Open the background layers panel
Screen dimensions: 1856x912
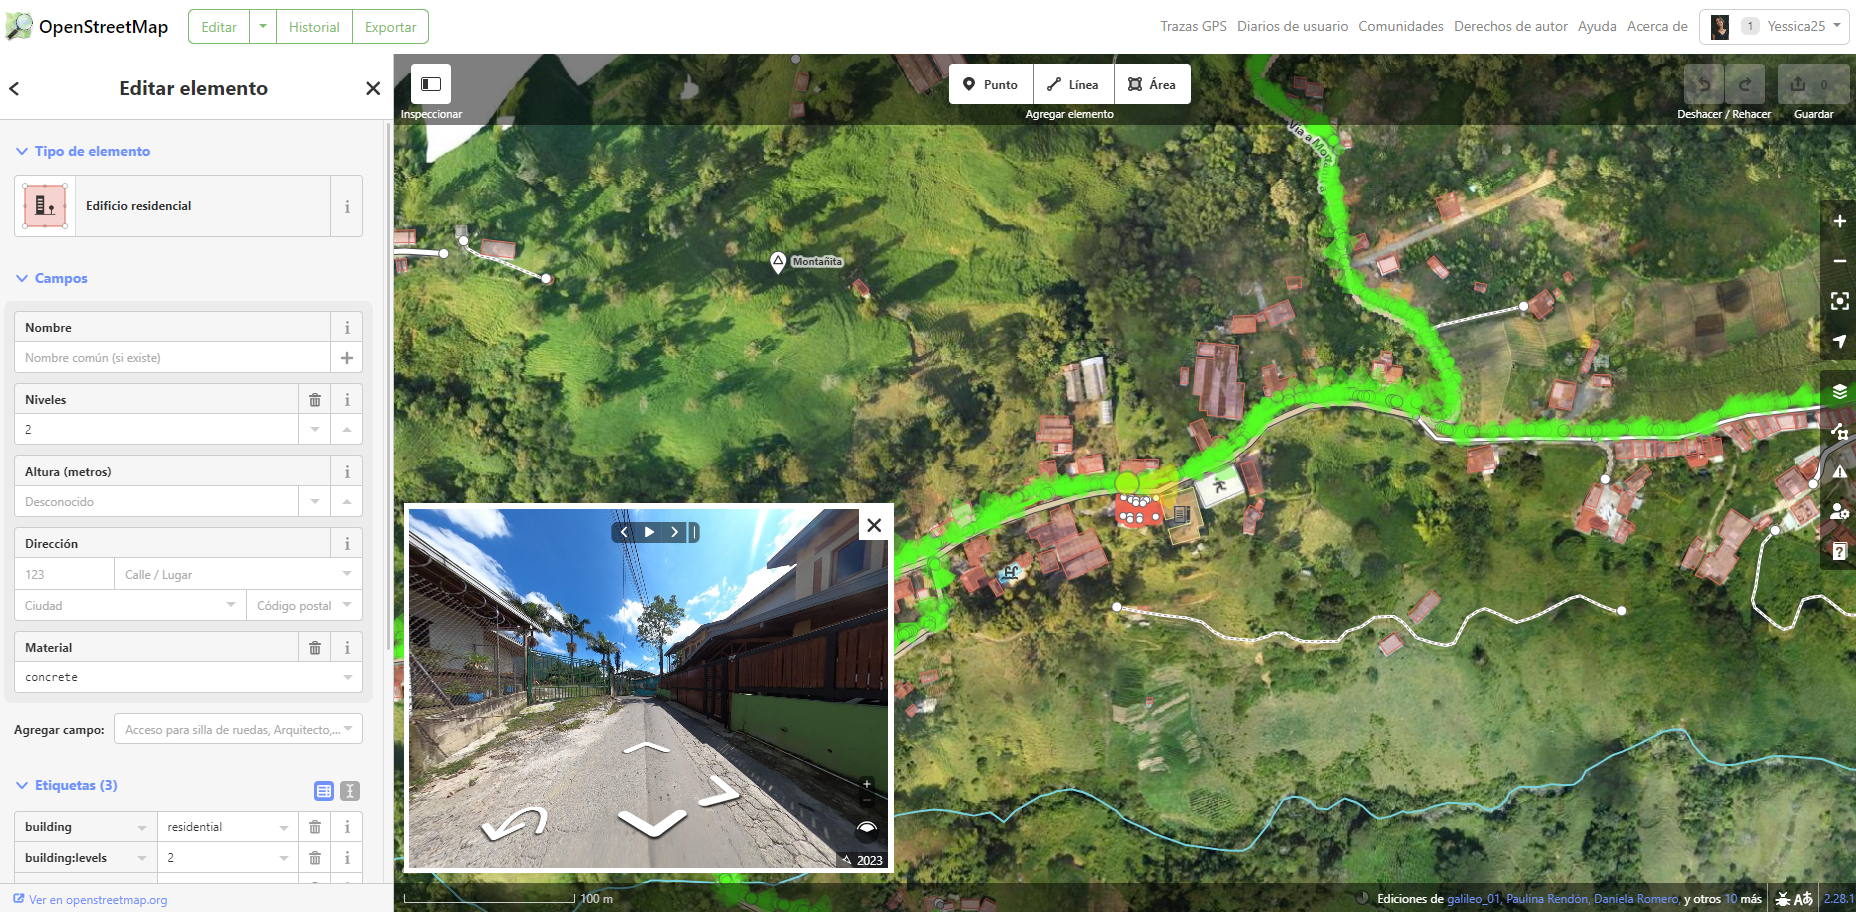(x=1839, y=391)
